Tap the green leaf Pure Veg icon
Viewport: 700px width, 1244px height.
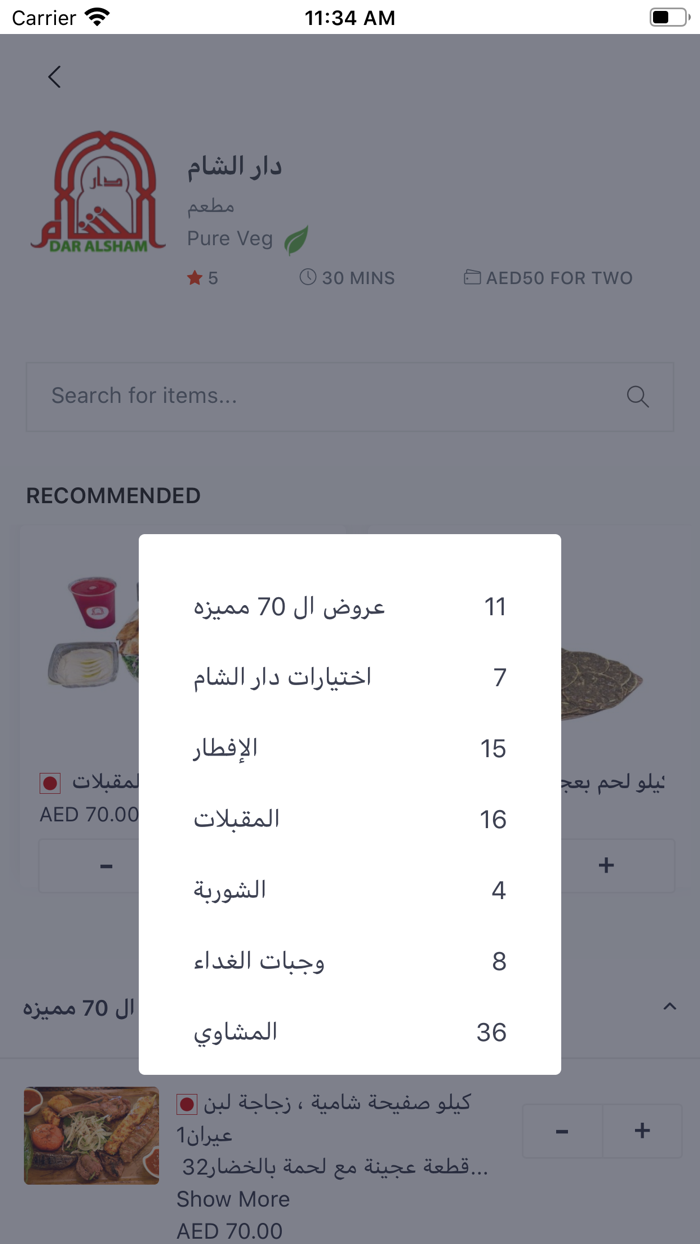[x=295, y=238]
